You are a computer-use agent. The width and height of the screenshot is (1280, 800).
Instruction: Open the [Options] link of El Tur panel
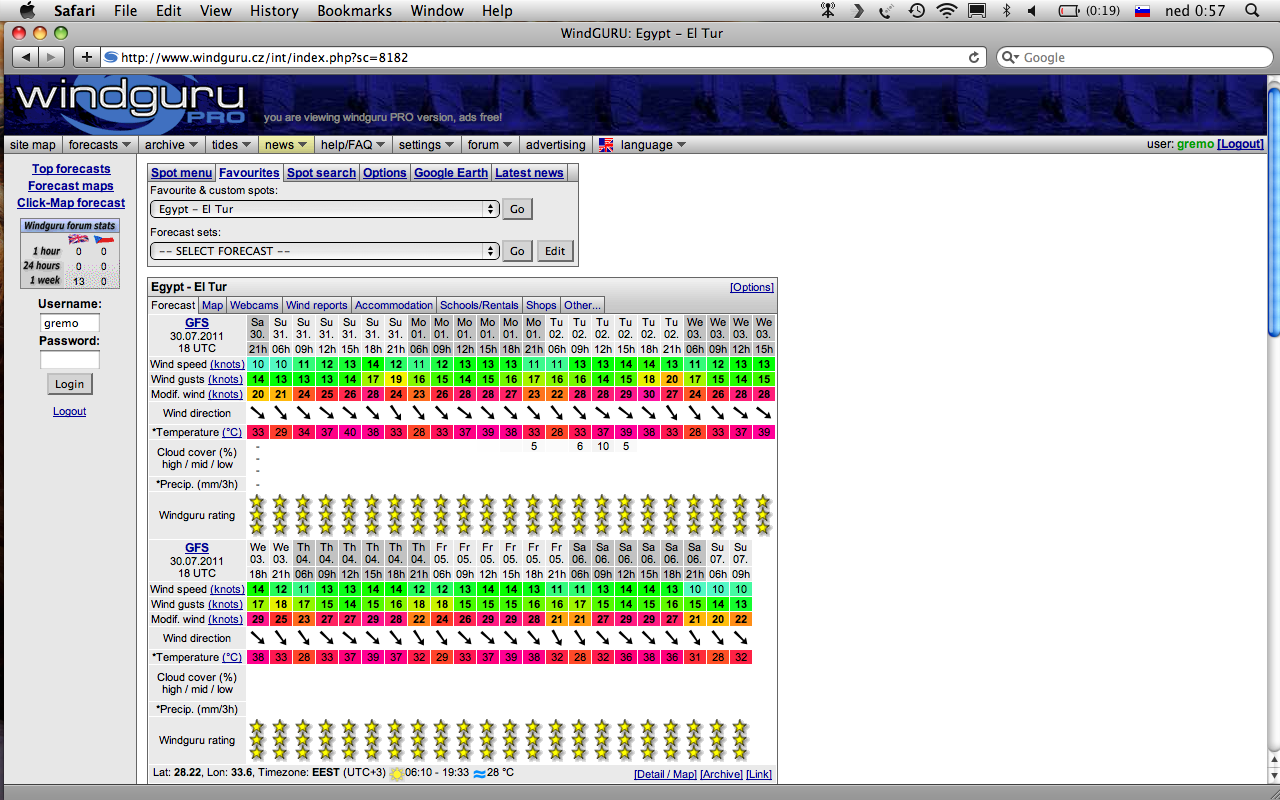point(752,287)
